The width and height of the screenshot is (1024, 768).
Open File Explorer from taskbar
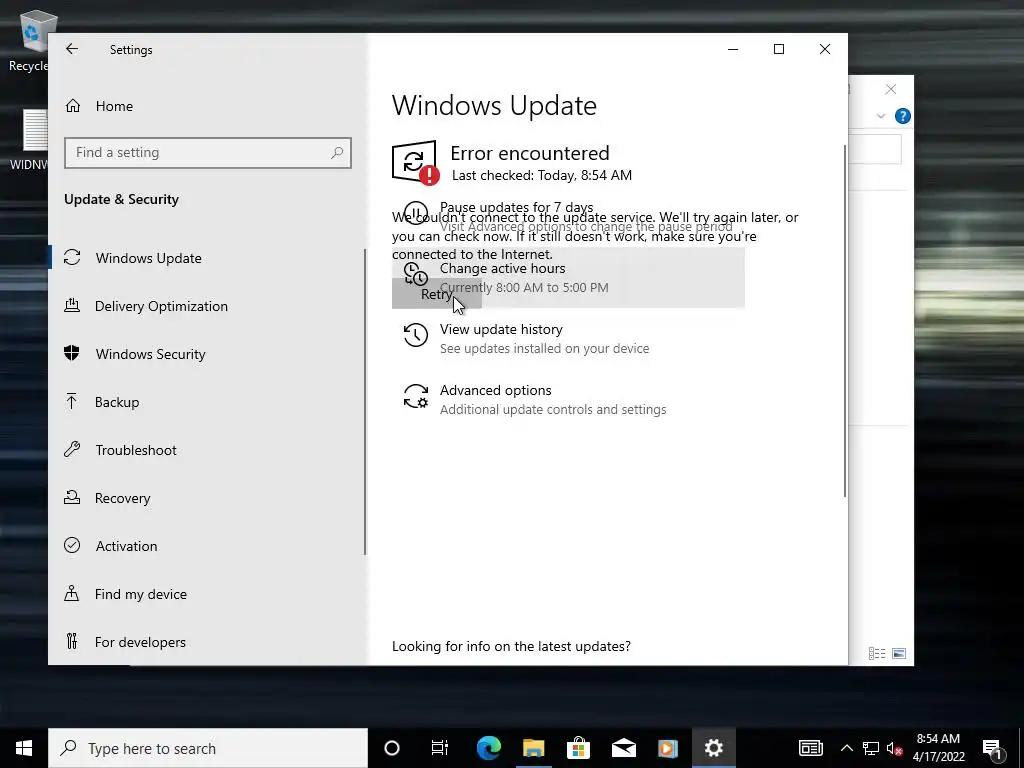tap(534, 748)
